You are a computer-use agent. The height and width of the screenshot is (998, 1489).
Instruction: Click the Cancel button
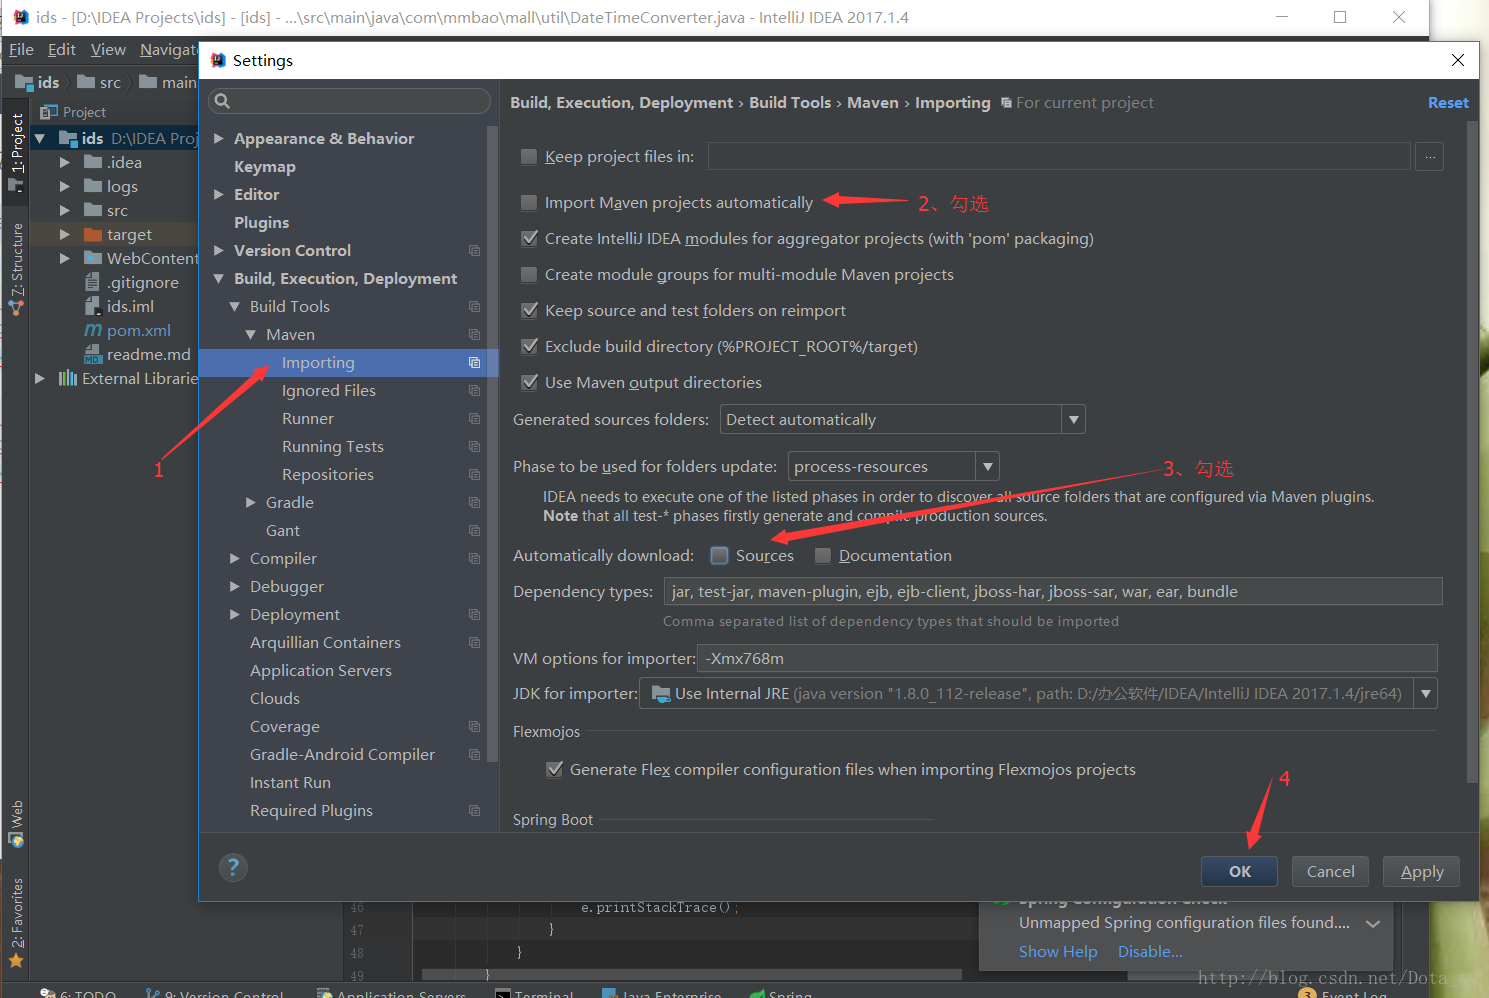[x=1330, y=871]
